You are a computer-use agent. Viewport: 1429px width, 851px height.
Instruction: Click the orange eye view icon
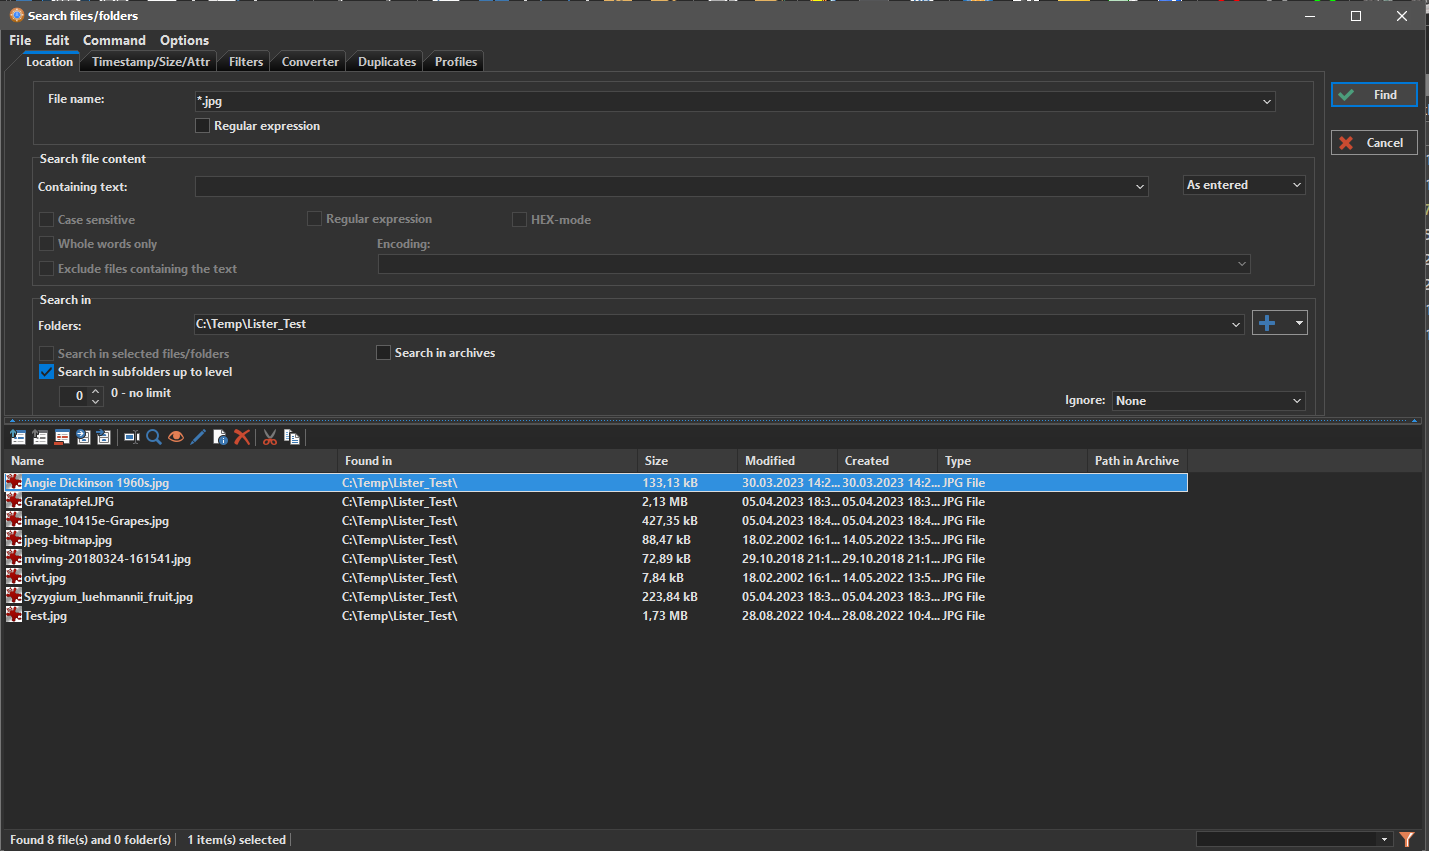pyautogui.click(x=176, y=437)
